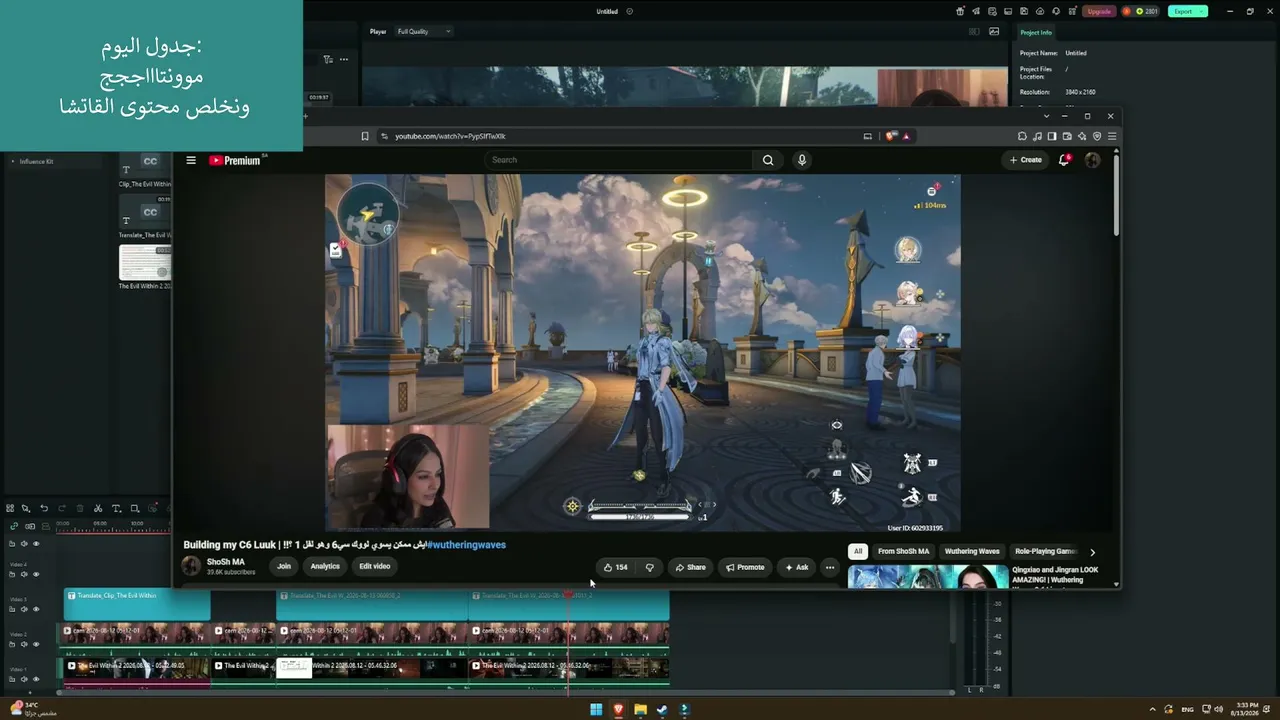
Task: Click the YouTube search input field
Action: tap(620, 160)
